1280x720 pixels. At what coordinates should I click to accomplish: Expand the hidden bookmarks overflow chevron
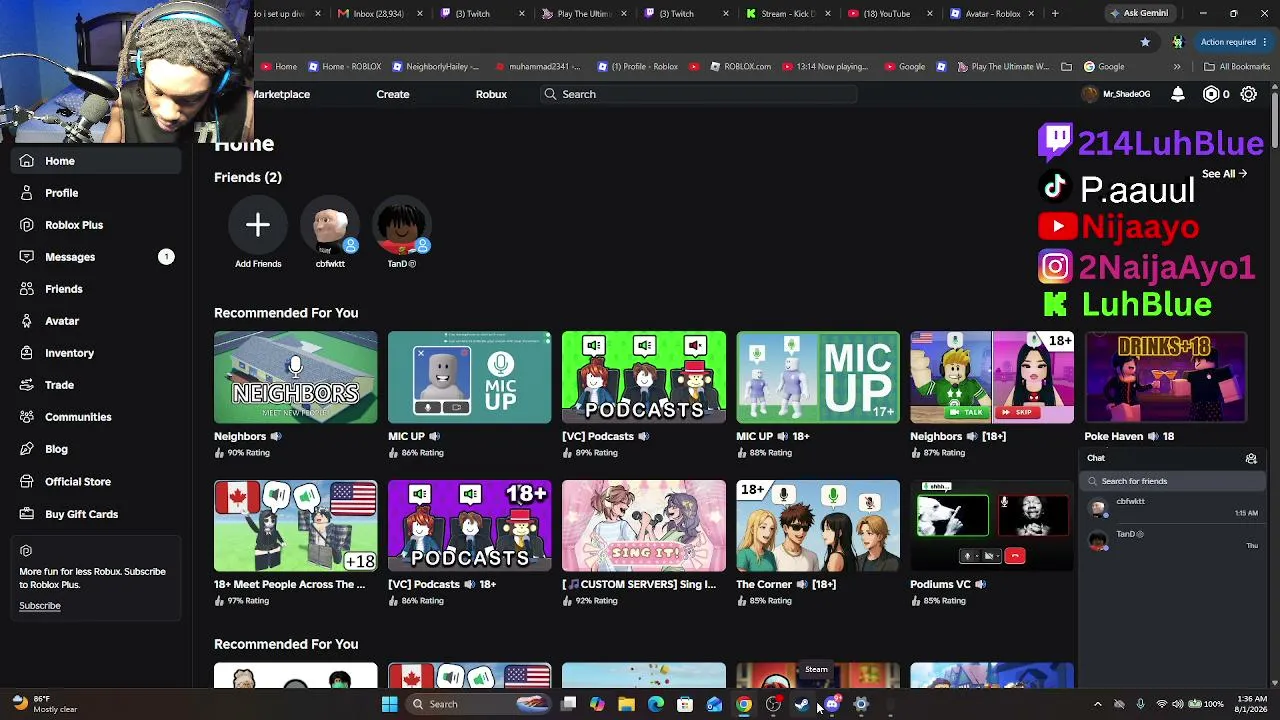(x=1177, y=67)
